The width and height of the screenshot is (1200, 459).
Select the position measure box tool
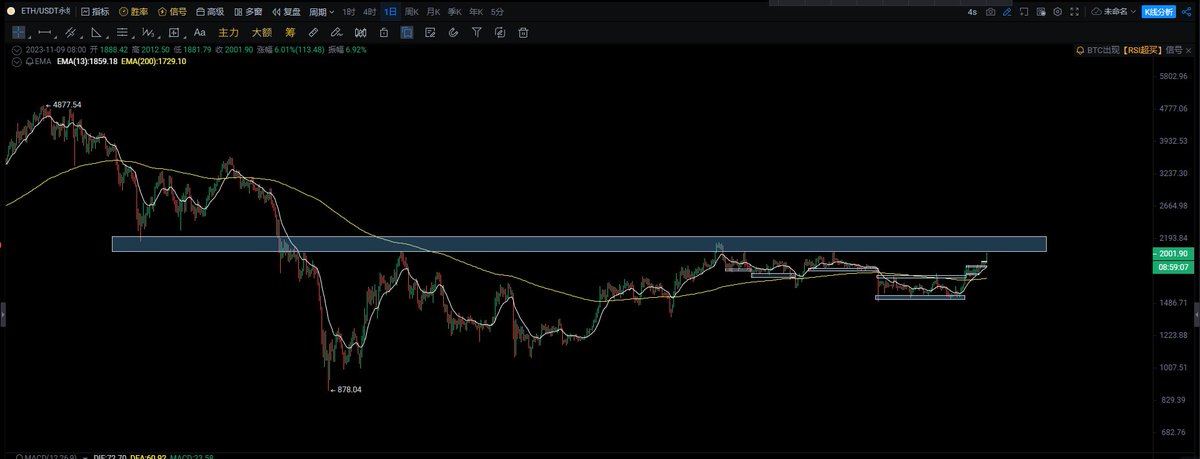click(x=174, y=33)
